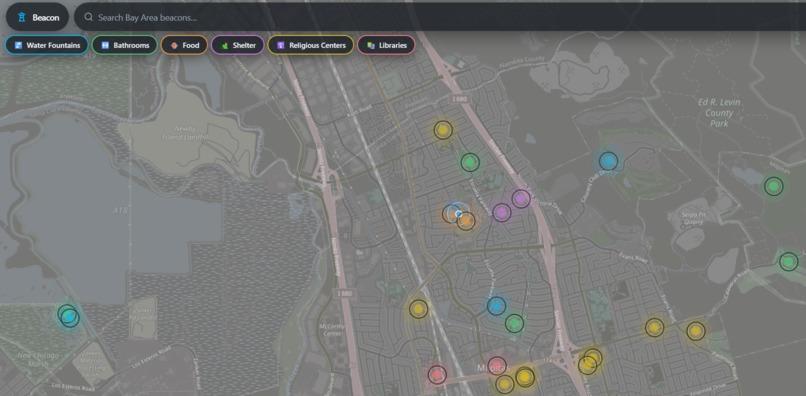Focus the Search Bay Area beacons field

coord(440,17)
